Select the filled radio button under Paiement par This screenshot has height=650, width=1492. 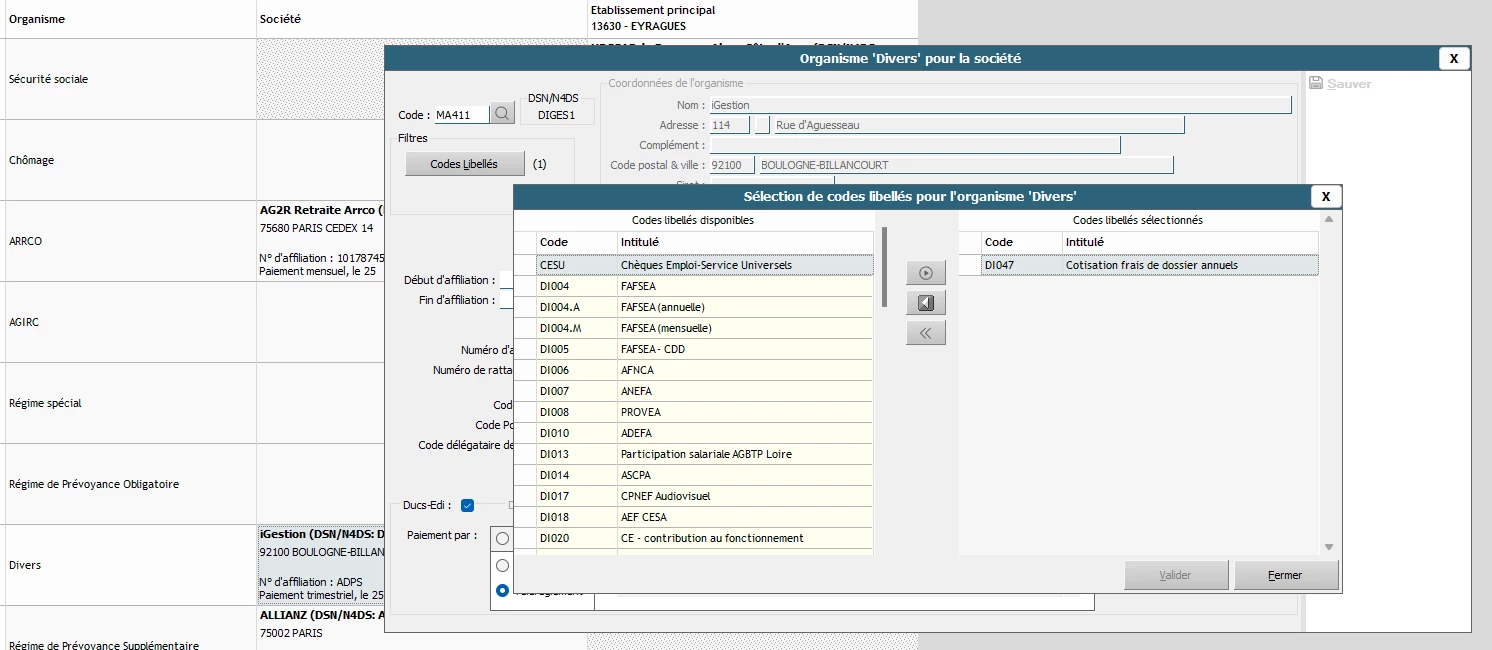(x=502, y=590)
